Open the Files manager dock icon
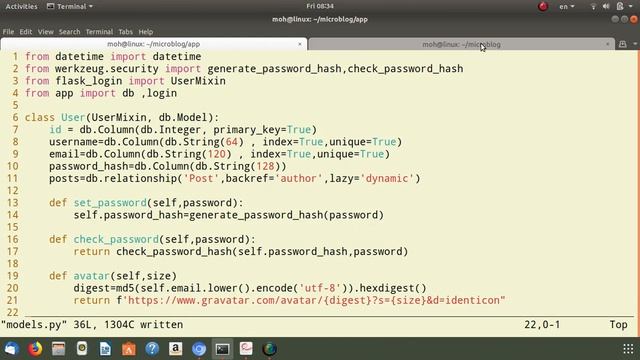 tap(58, 349)
